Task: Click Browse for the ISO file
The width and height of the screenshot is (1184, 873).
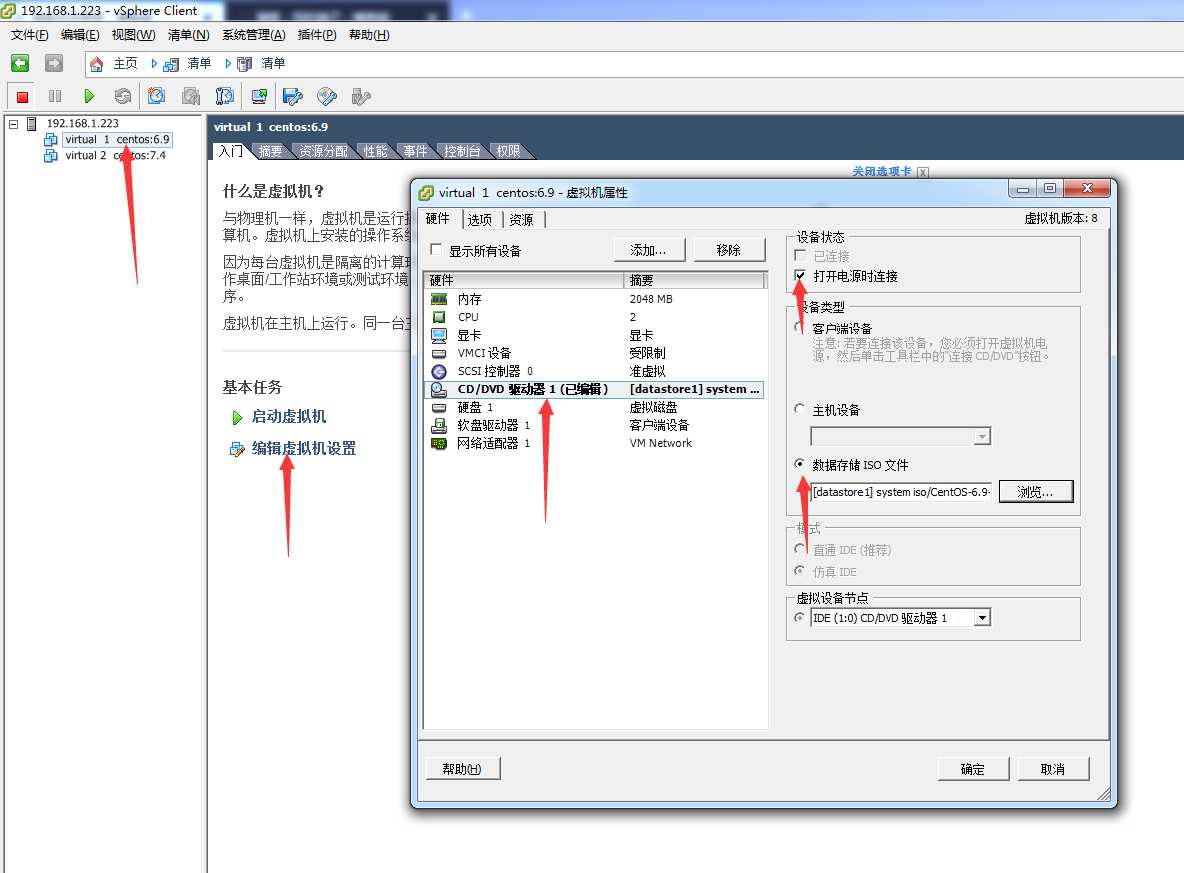Action: click(x=1035, y=492)
